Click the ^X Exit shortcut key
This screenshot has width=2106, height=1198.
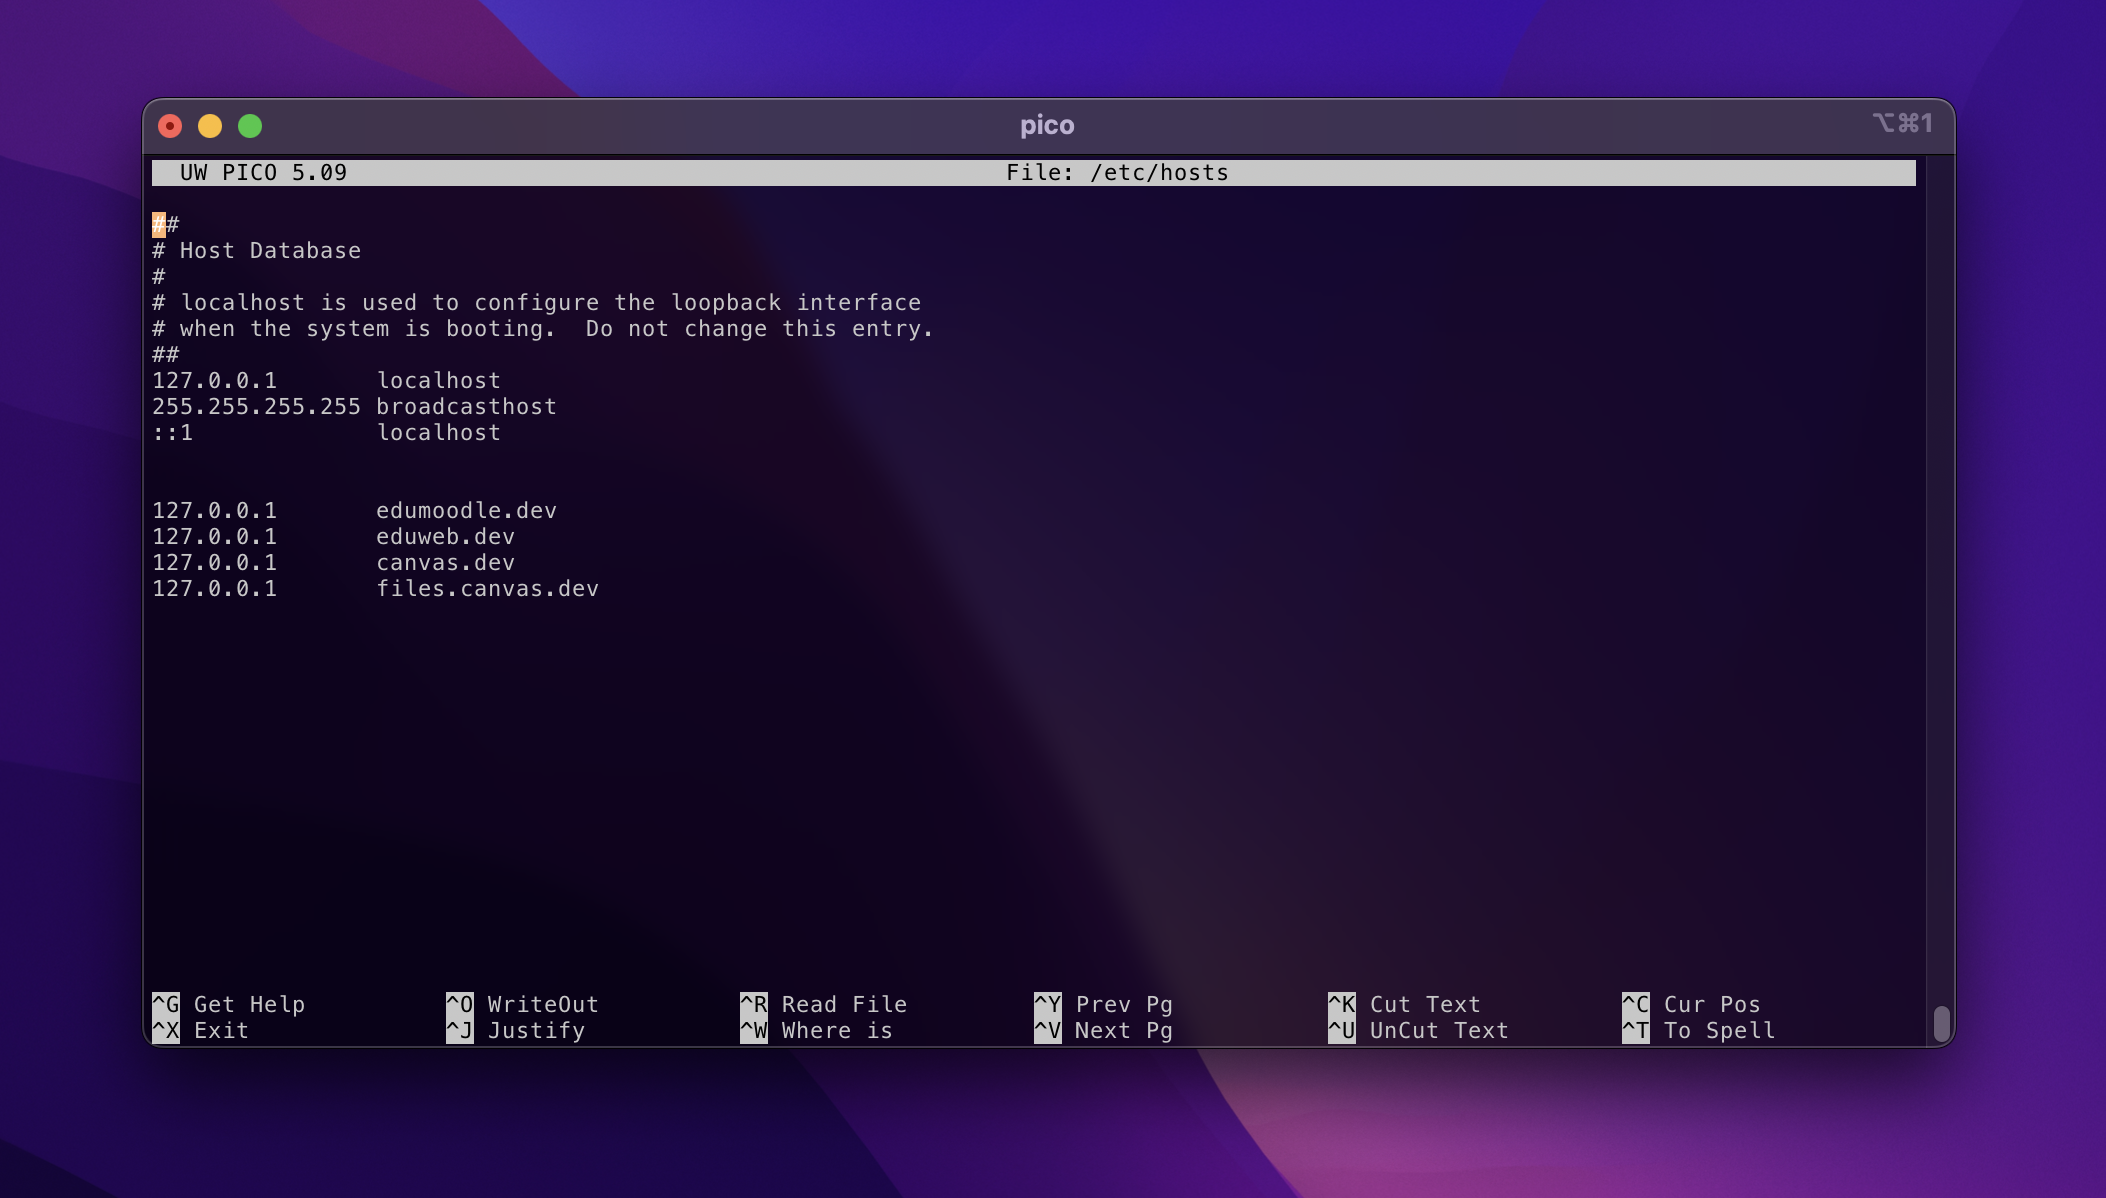click(x=166, y=1030)
